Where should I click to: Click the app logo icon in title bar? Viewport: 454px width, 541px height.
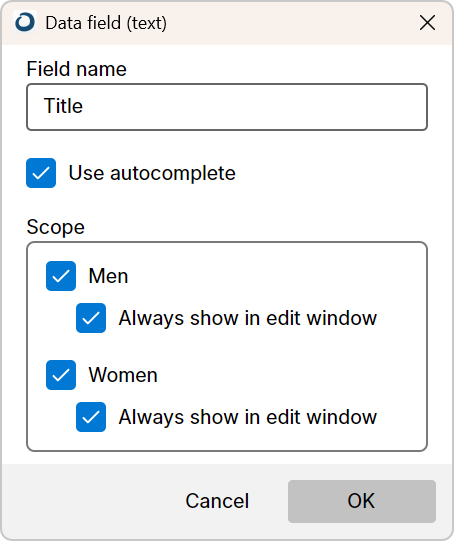25,22
